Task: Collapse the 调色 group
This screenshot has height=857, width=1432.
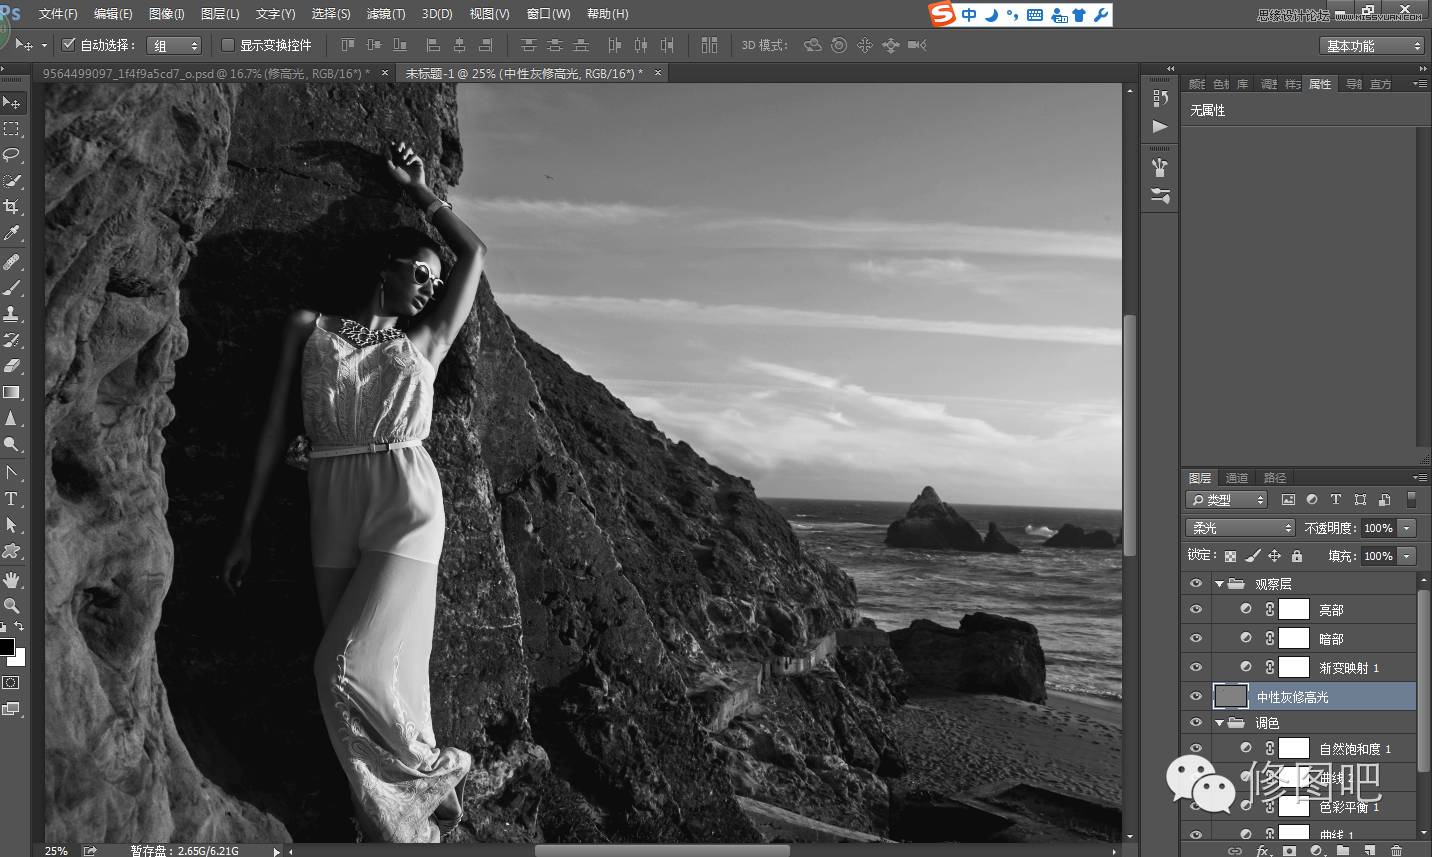Action: [1220, 722]
